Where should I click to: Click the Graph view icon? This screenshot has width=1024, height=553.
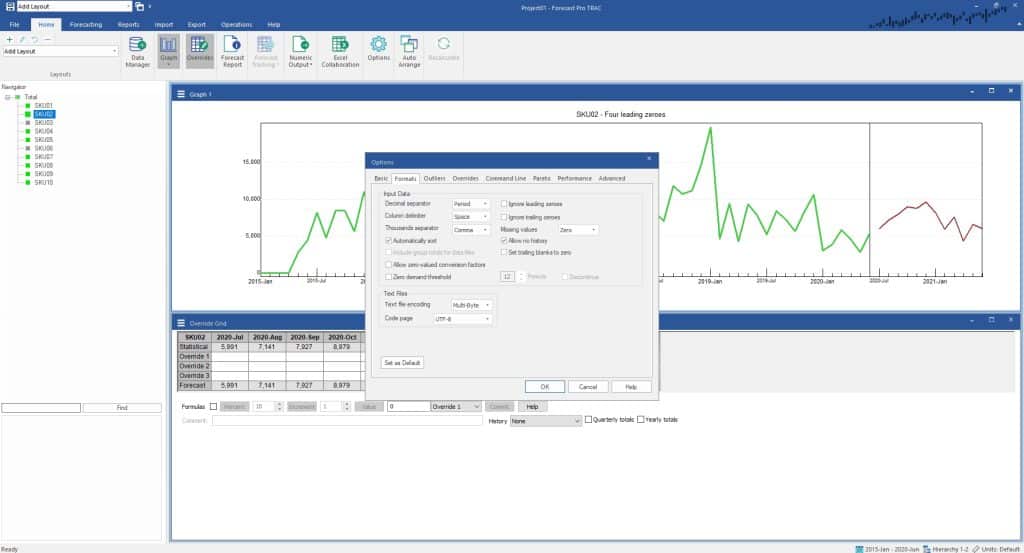(x=169, y=51)
